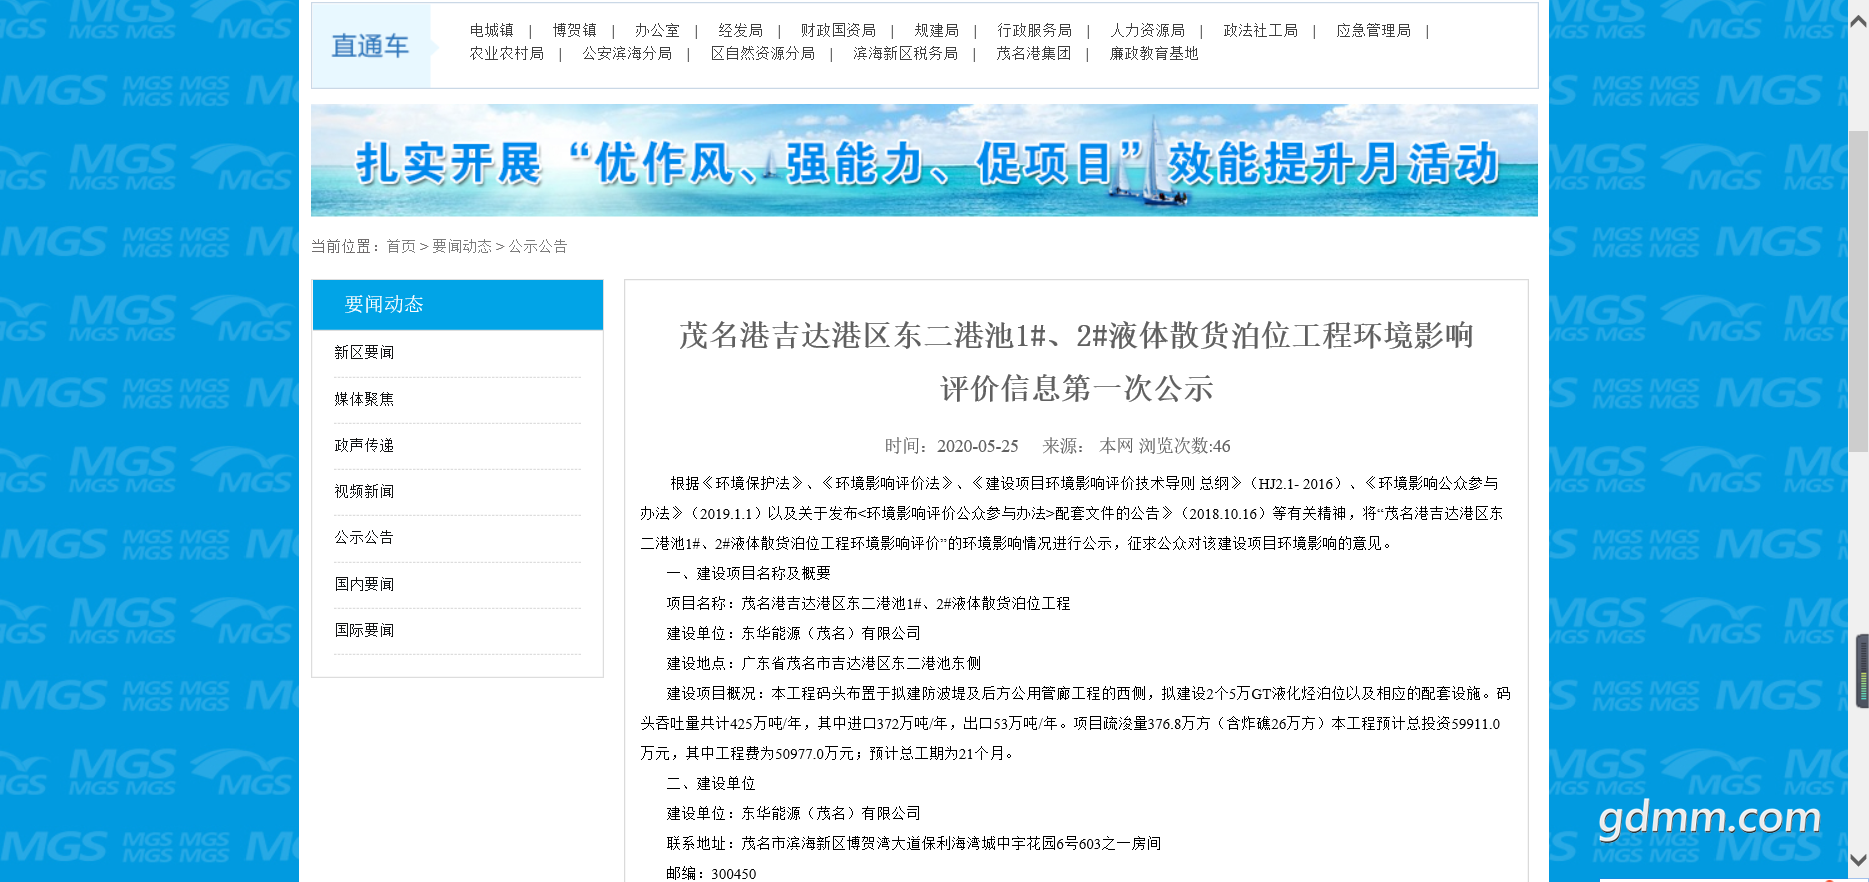
Task: Go to 行政服务局 page
Action: tap(1035, 31)
